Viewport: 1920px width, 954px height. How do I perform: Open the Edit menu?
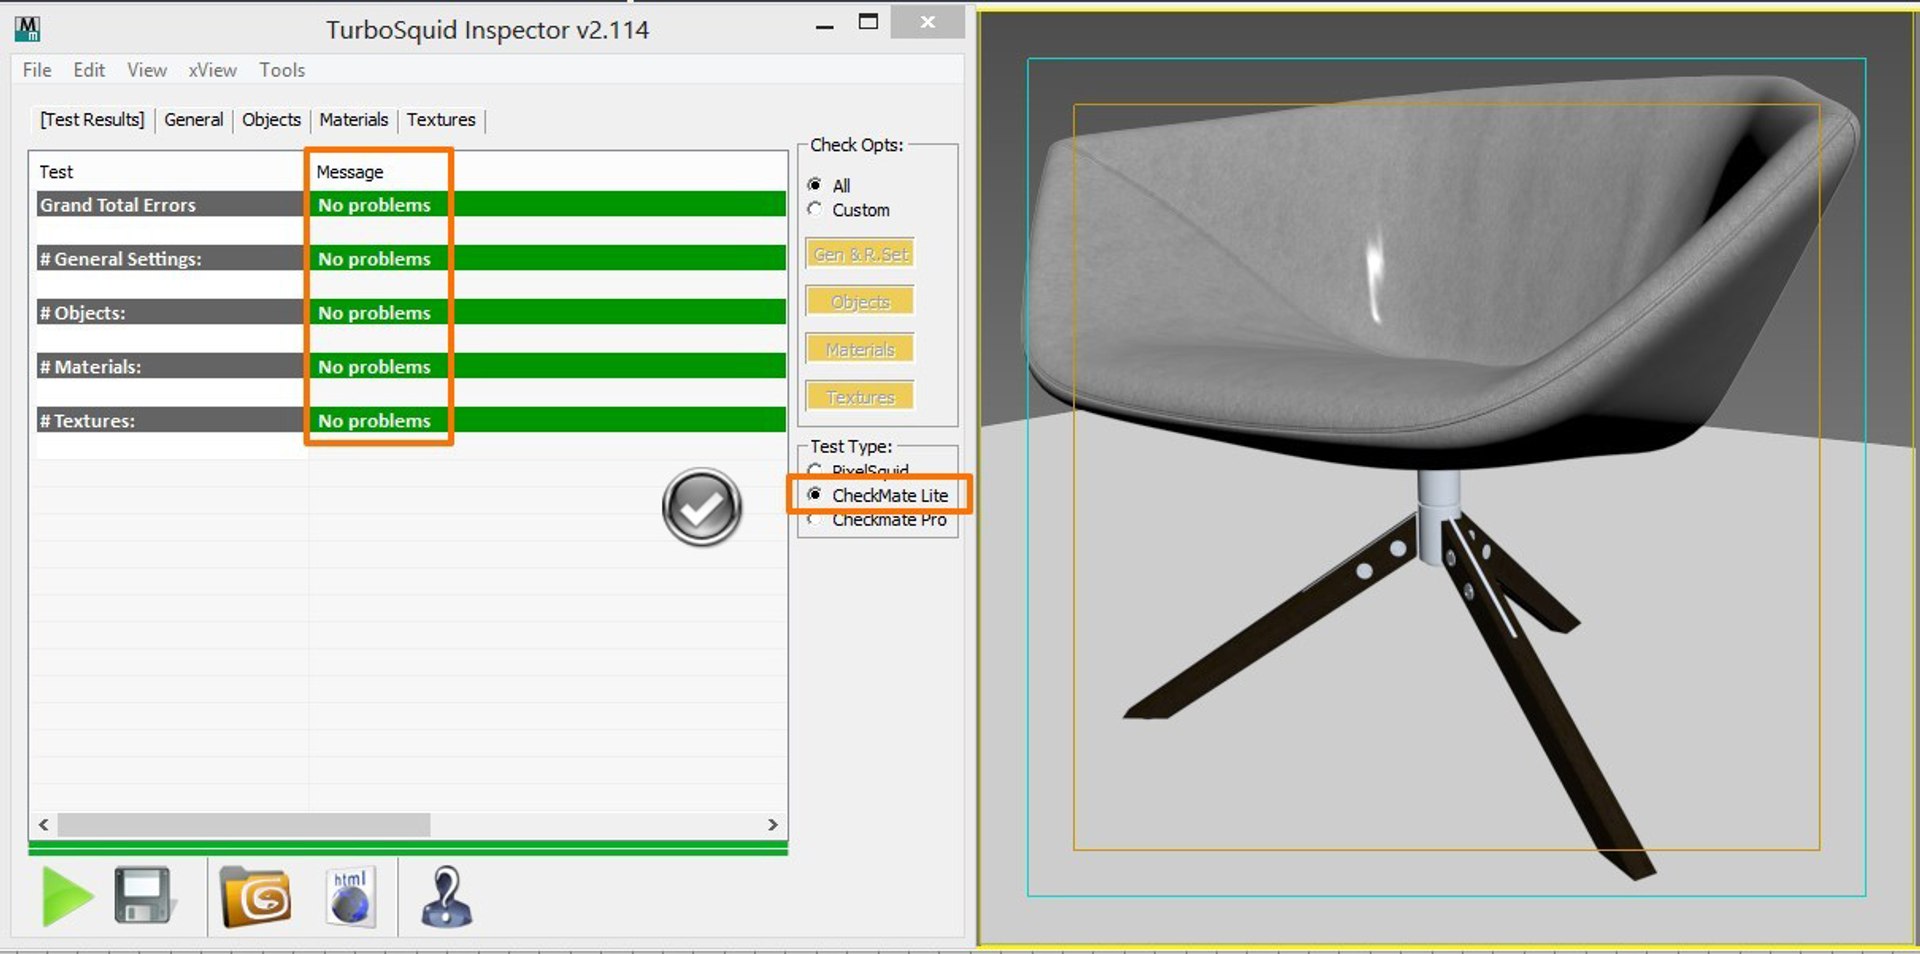[89, 70]
